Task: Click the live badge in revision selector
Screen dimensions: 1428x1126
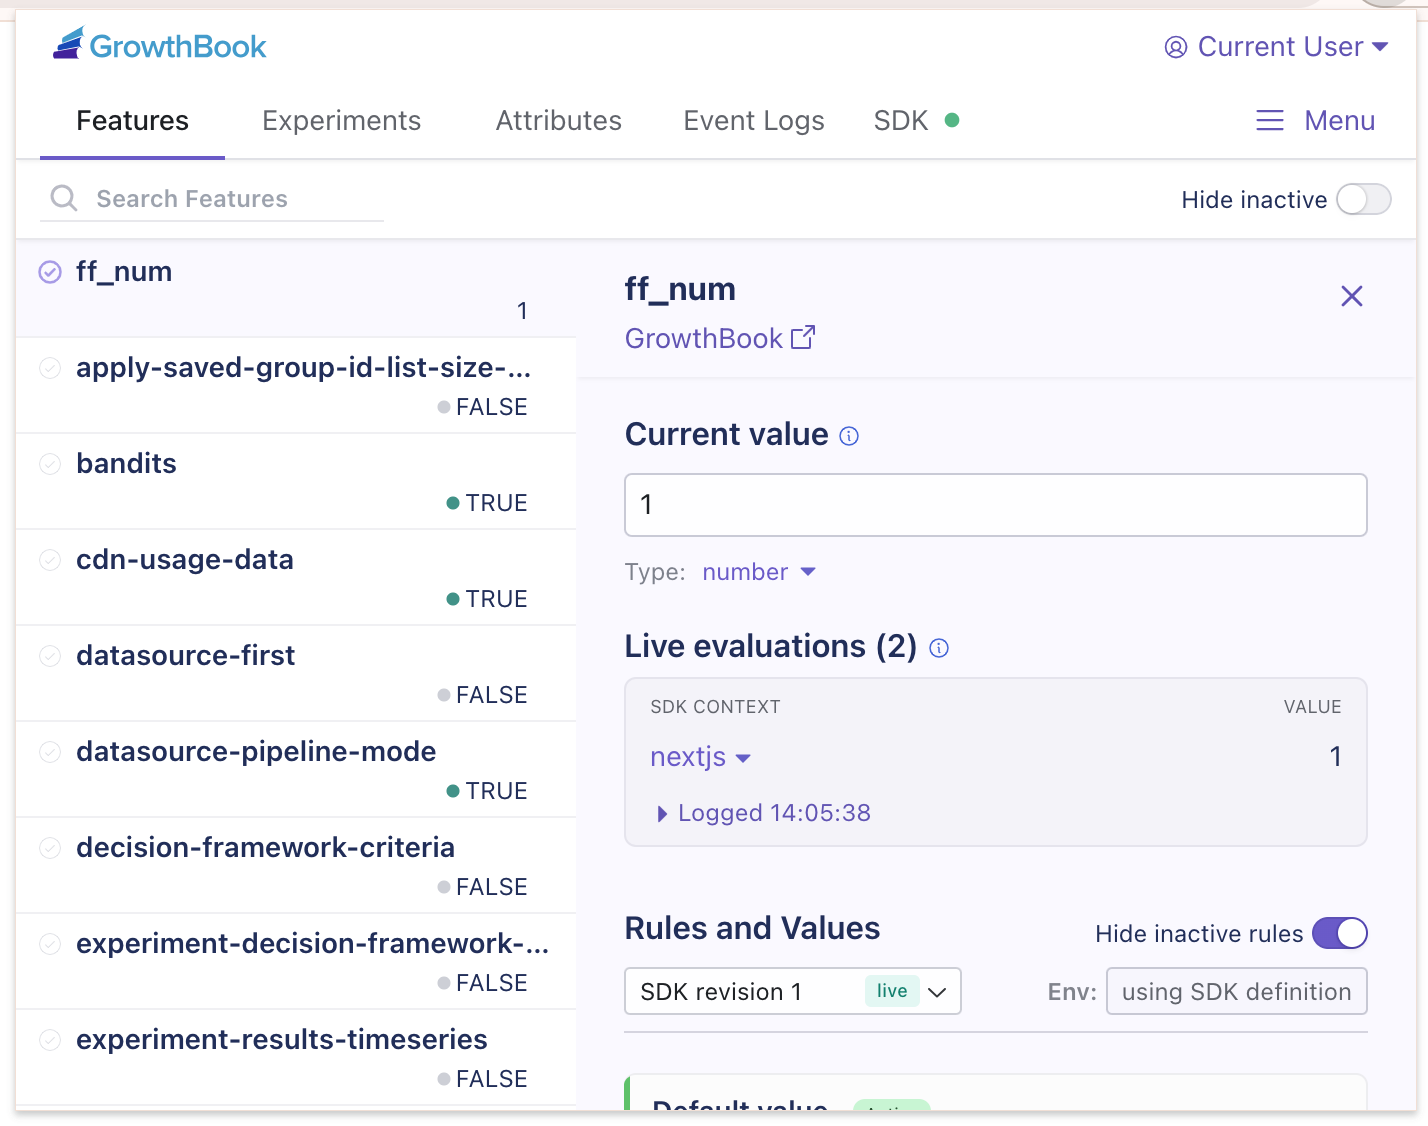Action: (892, 991)
